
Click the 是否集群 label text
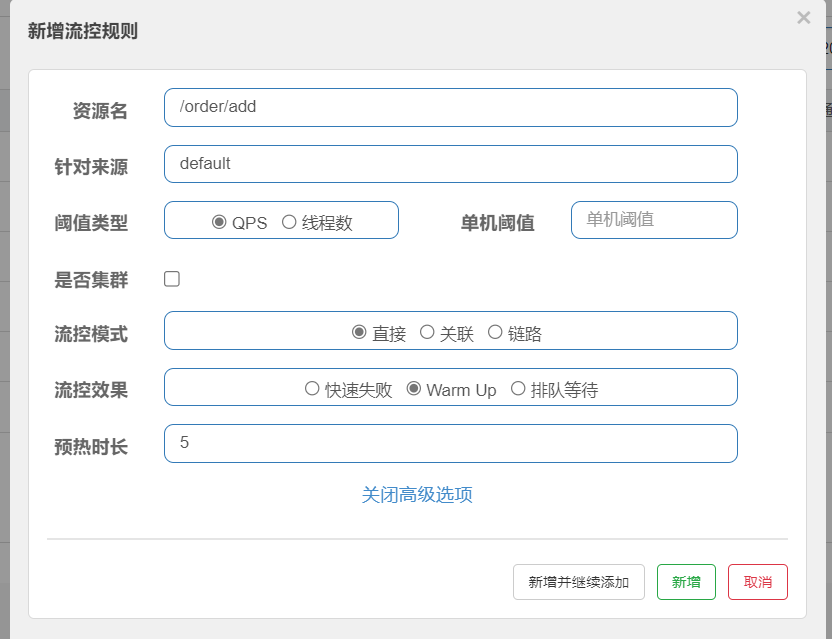click(91, 280)
